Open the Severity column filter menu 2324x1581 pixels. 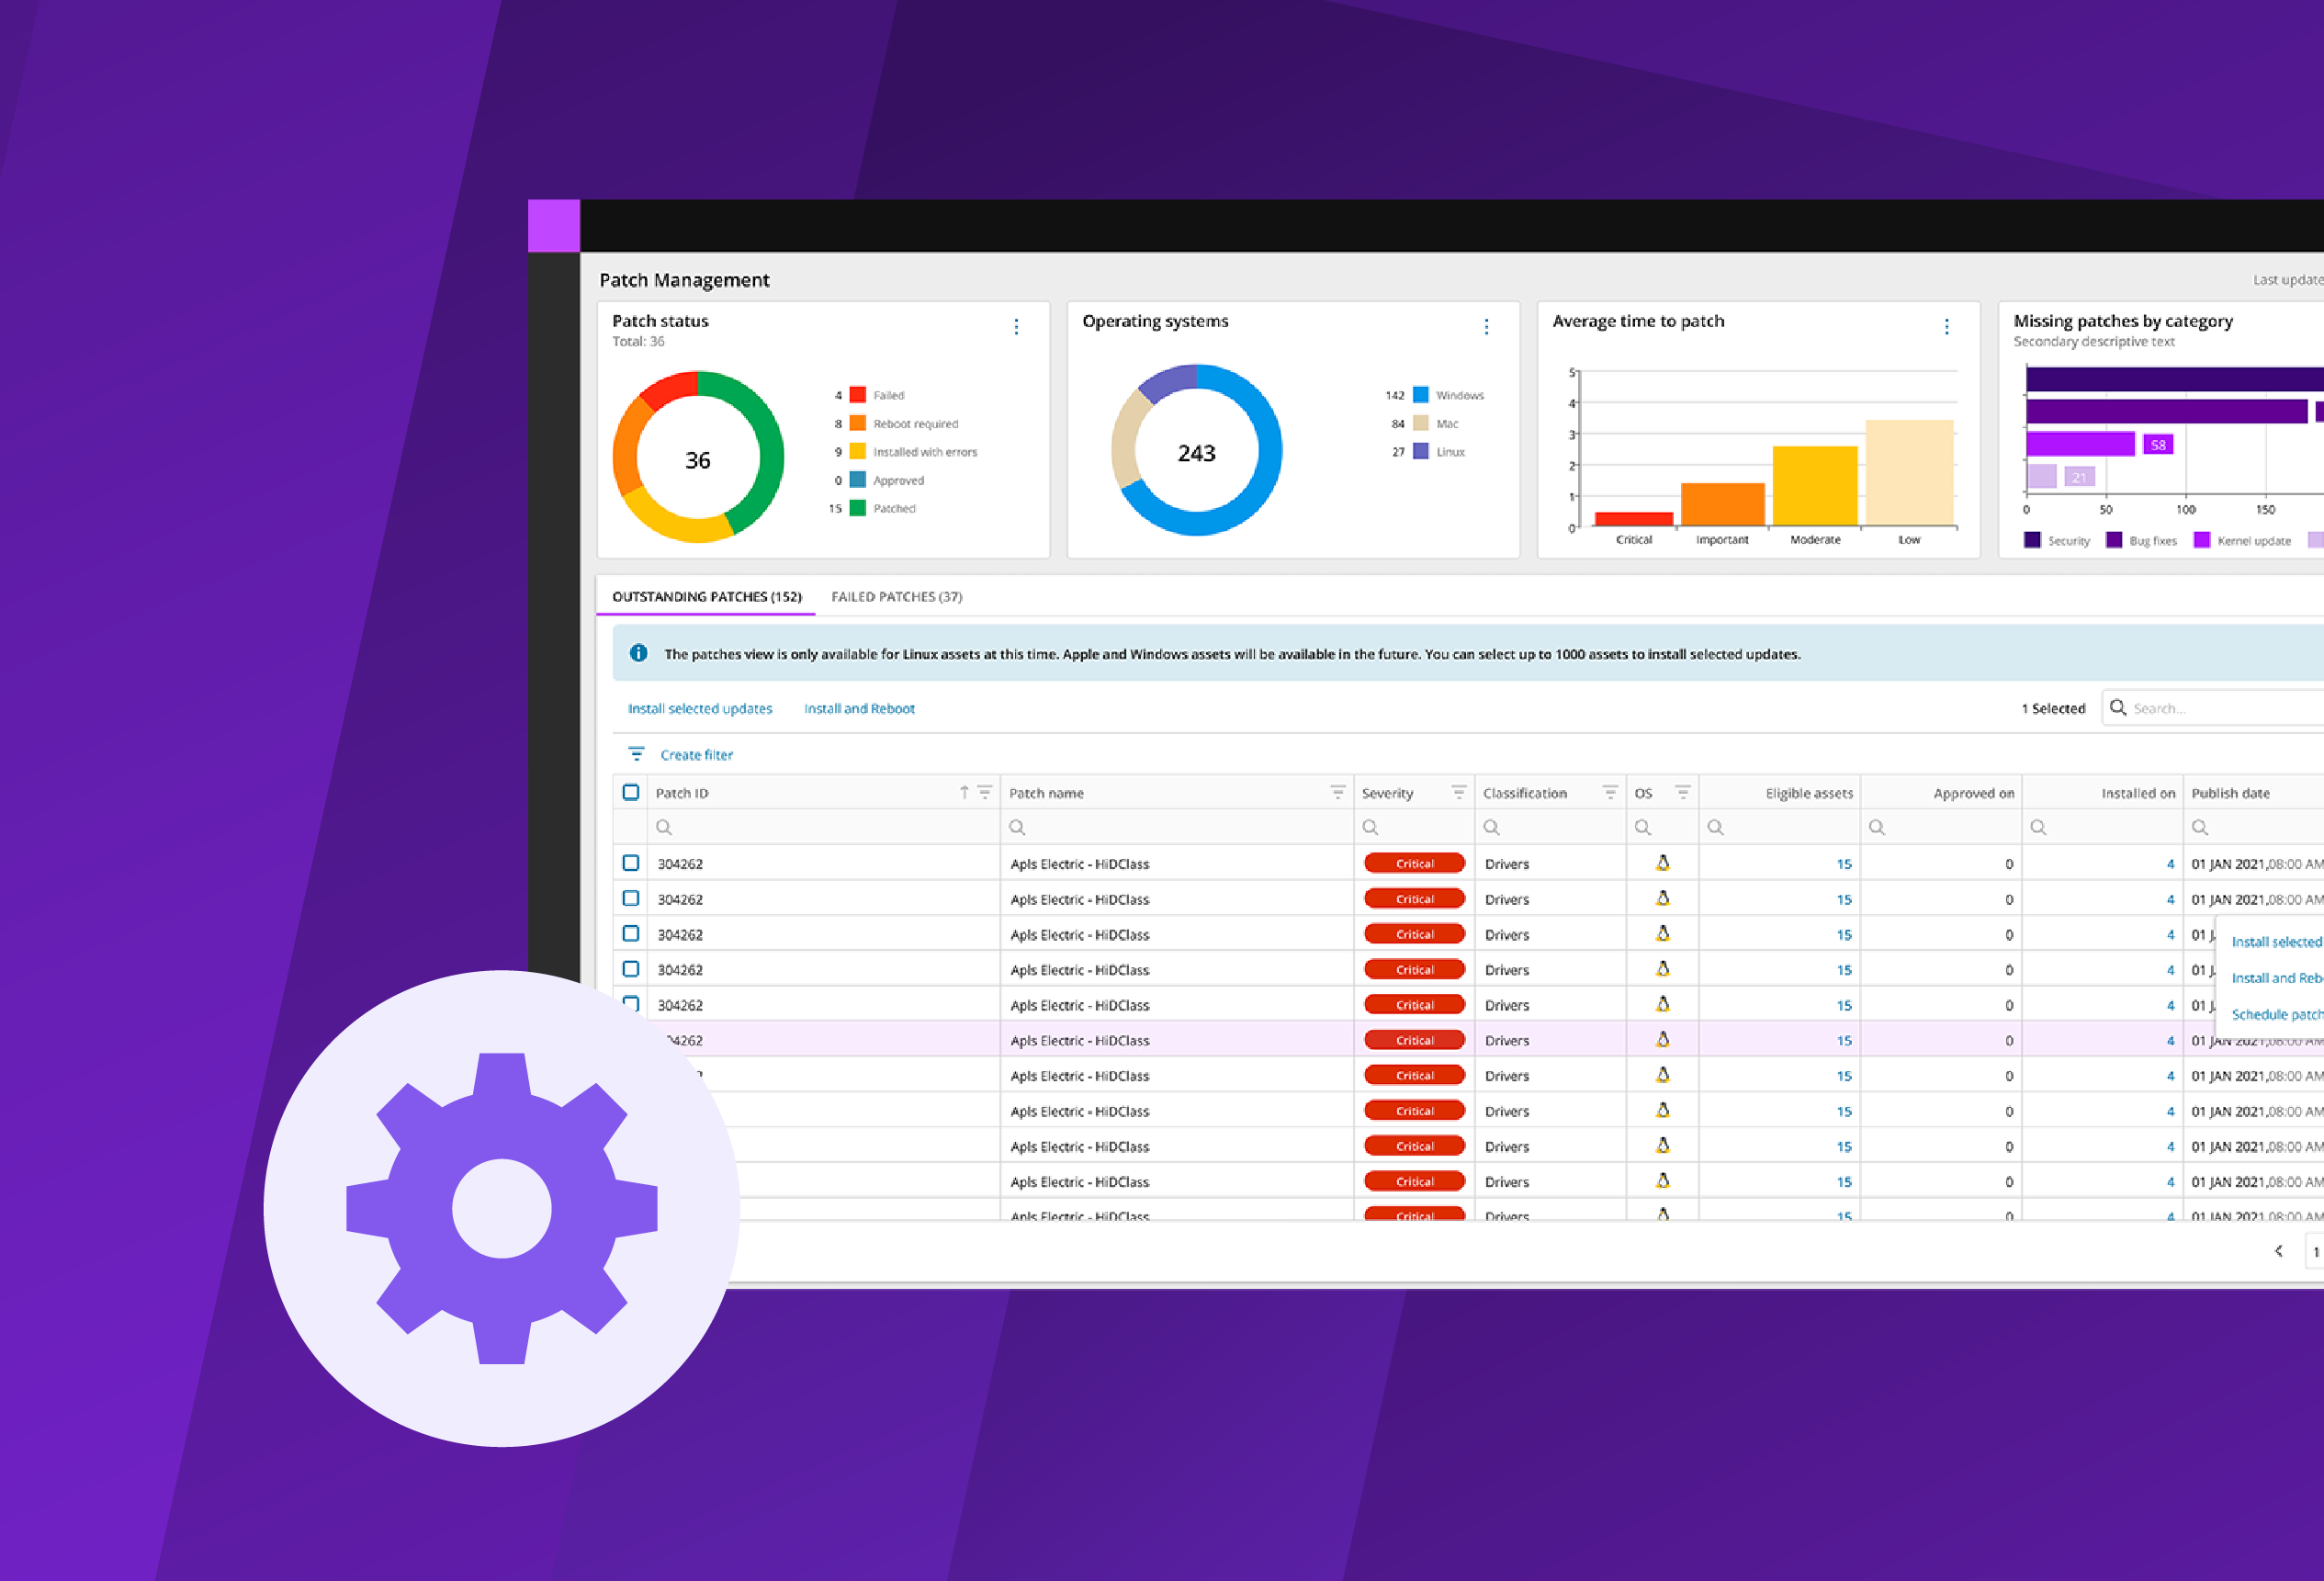point(1458,792)
